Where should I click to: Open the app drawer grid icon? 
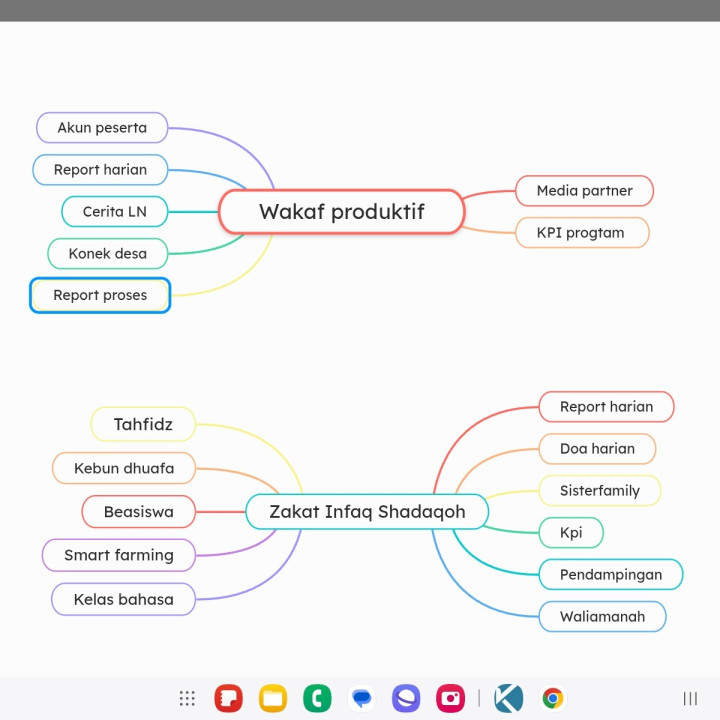pos(187,698)
